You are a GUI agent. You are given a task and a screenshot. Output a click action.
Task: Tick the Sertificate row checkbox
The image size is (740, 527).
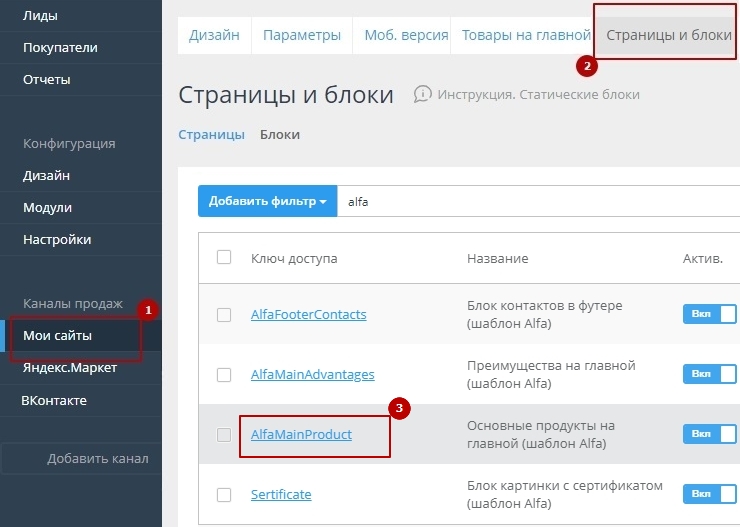point(224,495)
